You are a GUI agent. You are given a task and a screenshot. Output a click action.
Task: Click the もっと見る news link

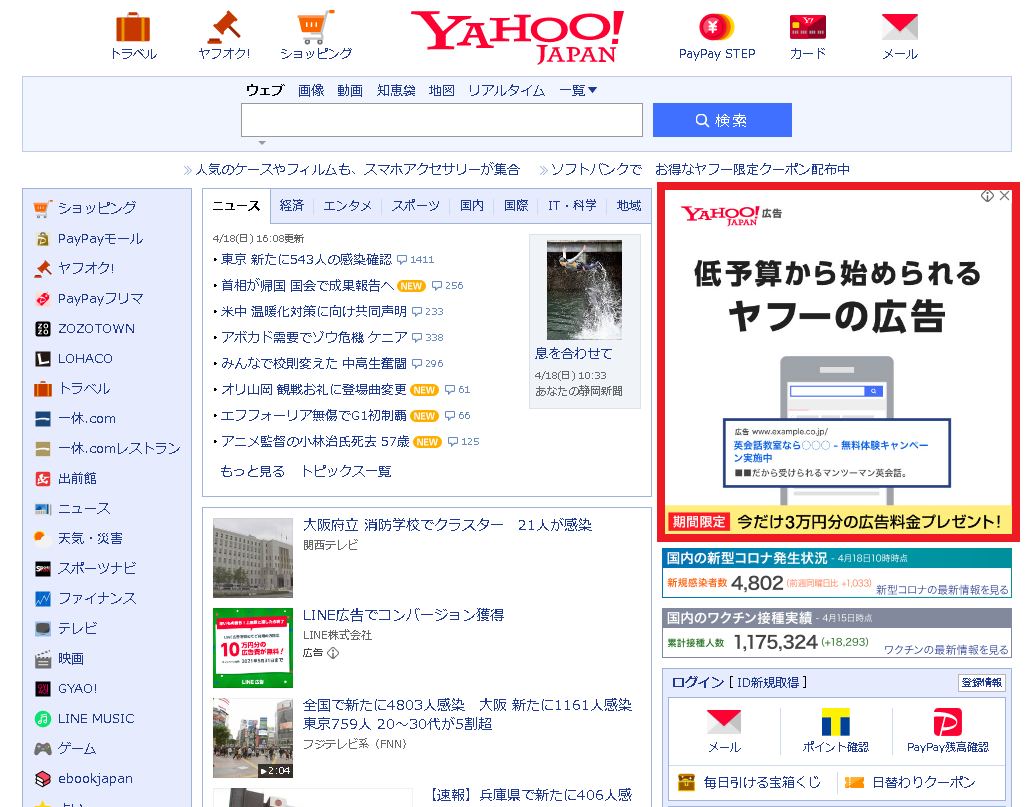pos(252,471)
